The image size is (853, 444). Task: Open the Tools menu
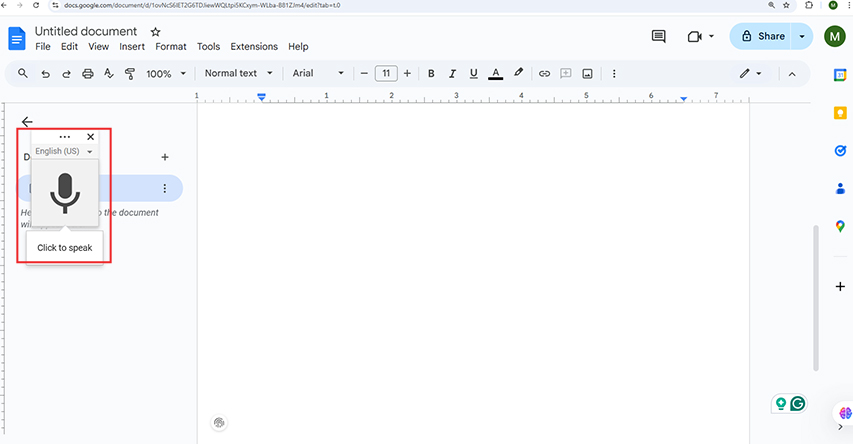point(208,47)
